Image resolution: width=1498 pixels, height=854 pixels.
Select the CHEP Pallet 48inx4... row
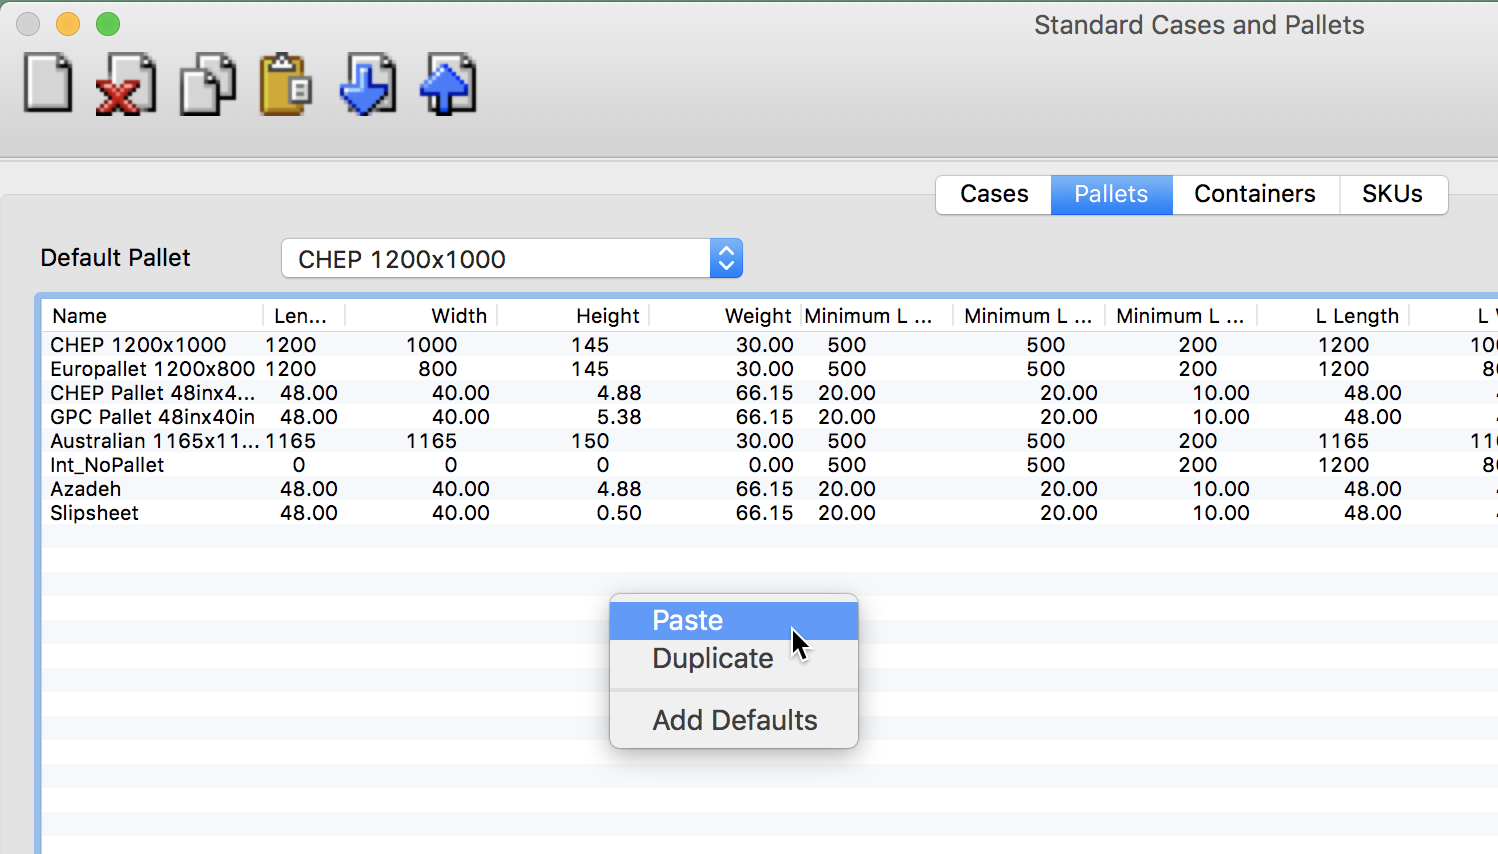tap(770, 393)
